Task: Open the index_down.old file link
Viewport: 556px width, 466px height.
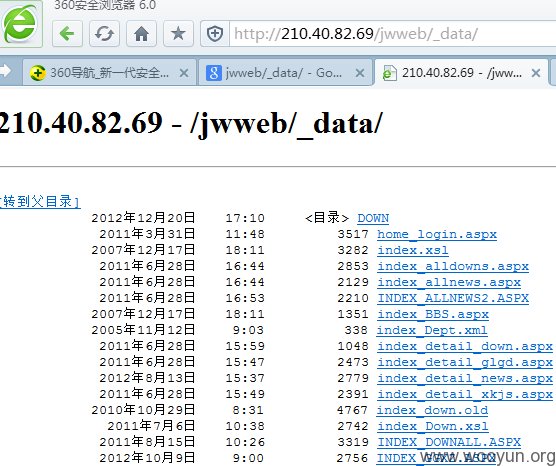Action: [432, 410]
